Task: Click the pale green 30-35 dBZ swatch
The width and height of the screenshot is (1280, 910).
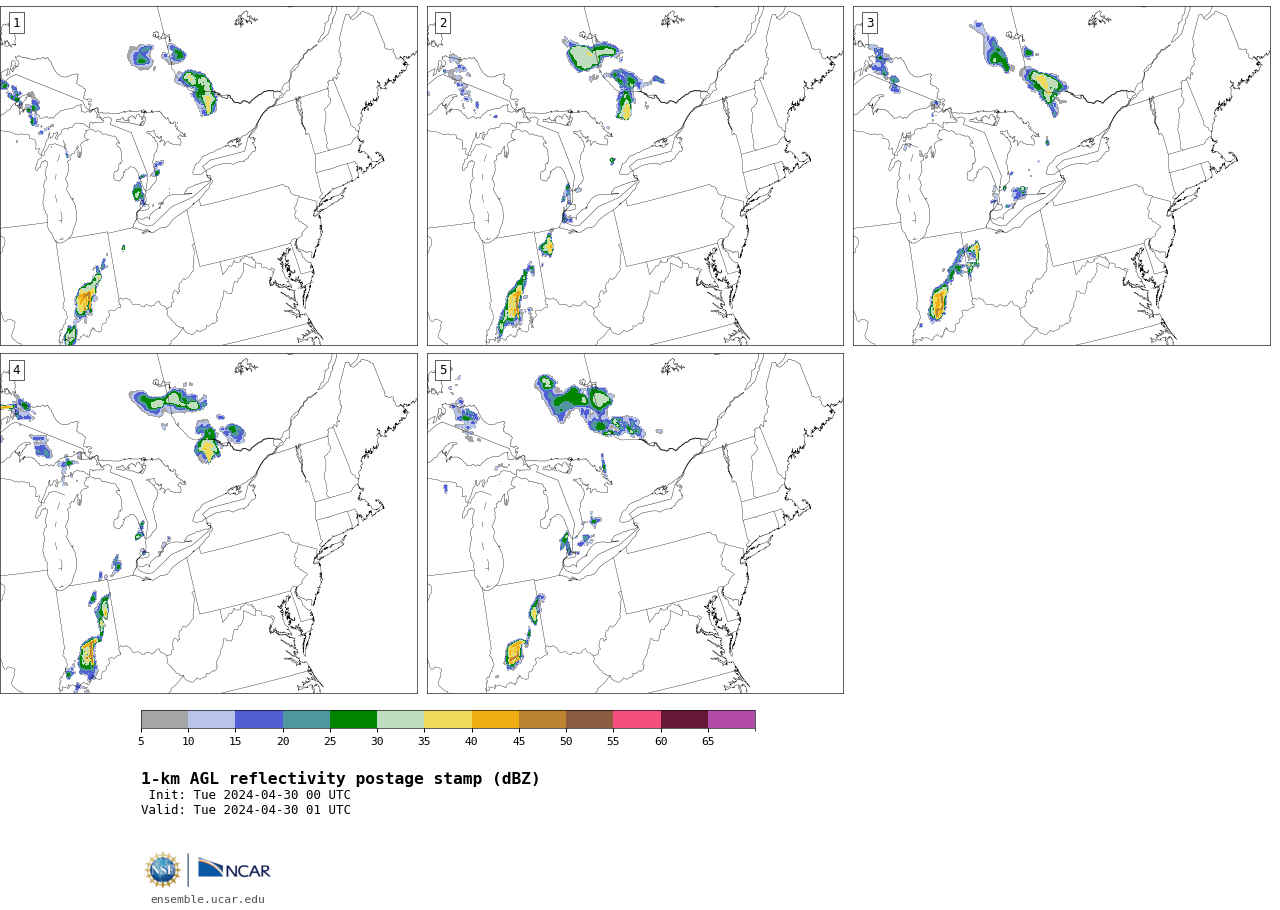Action: click(401, 720)
